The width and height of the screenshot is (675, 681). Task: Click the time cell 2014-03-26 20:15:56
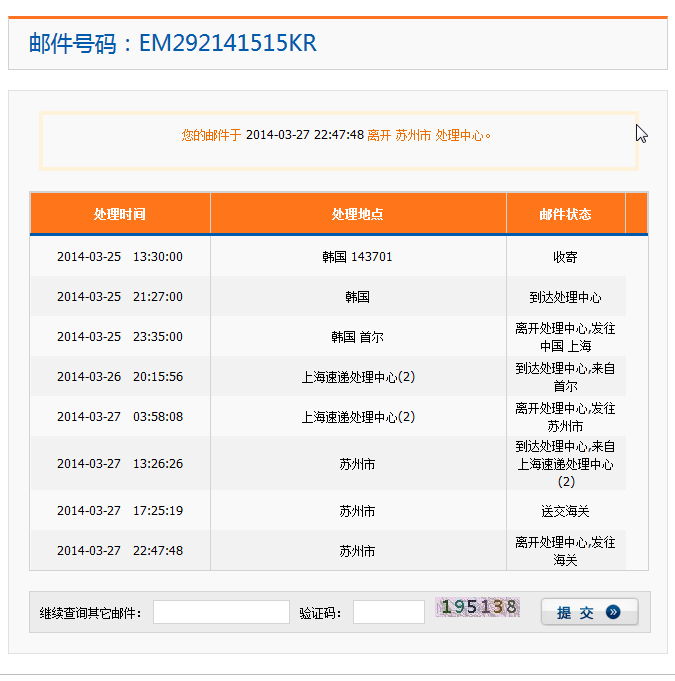pos(120,377)
